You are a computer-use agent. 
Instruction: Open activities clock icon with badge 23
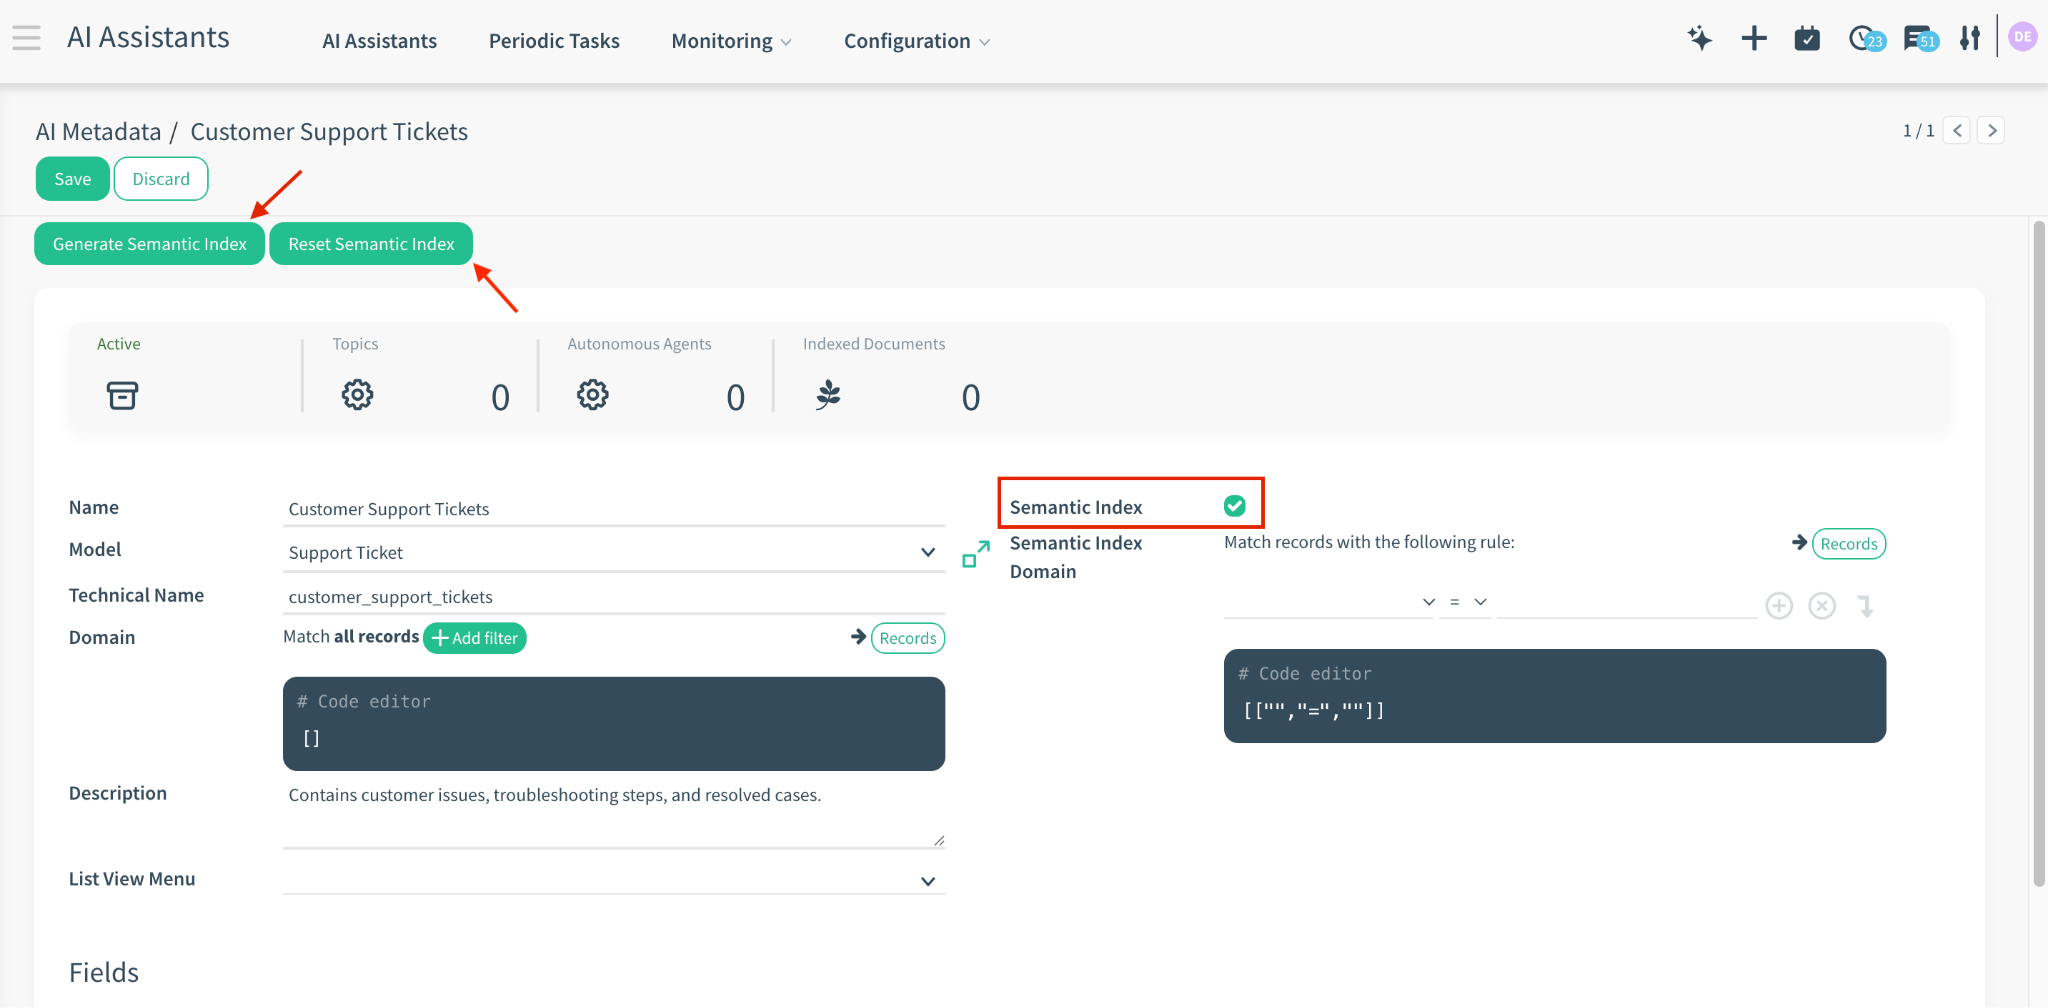pos(1864,39)
